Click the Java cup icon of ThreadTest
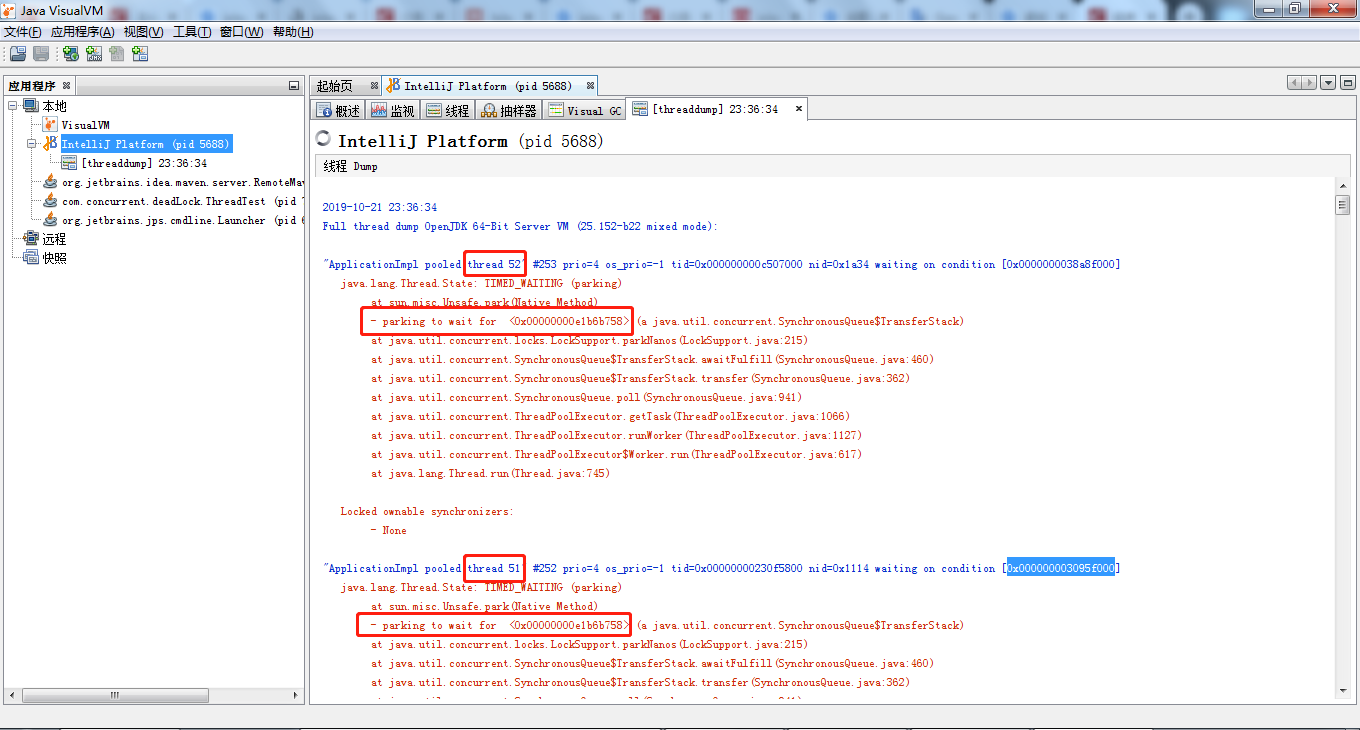Image resolution: width=1360 pixels, height=730 pixels. coord(50,201)
